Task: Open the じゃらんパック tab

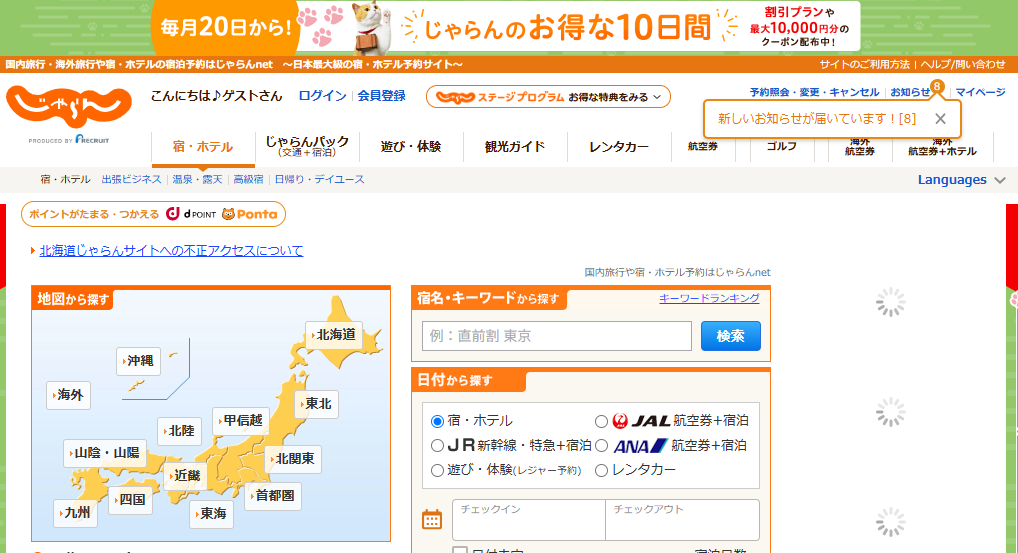Action: pos(307,147)
